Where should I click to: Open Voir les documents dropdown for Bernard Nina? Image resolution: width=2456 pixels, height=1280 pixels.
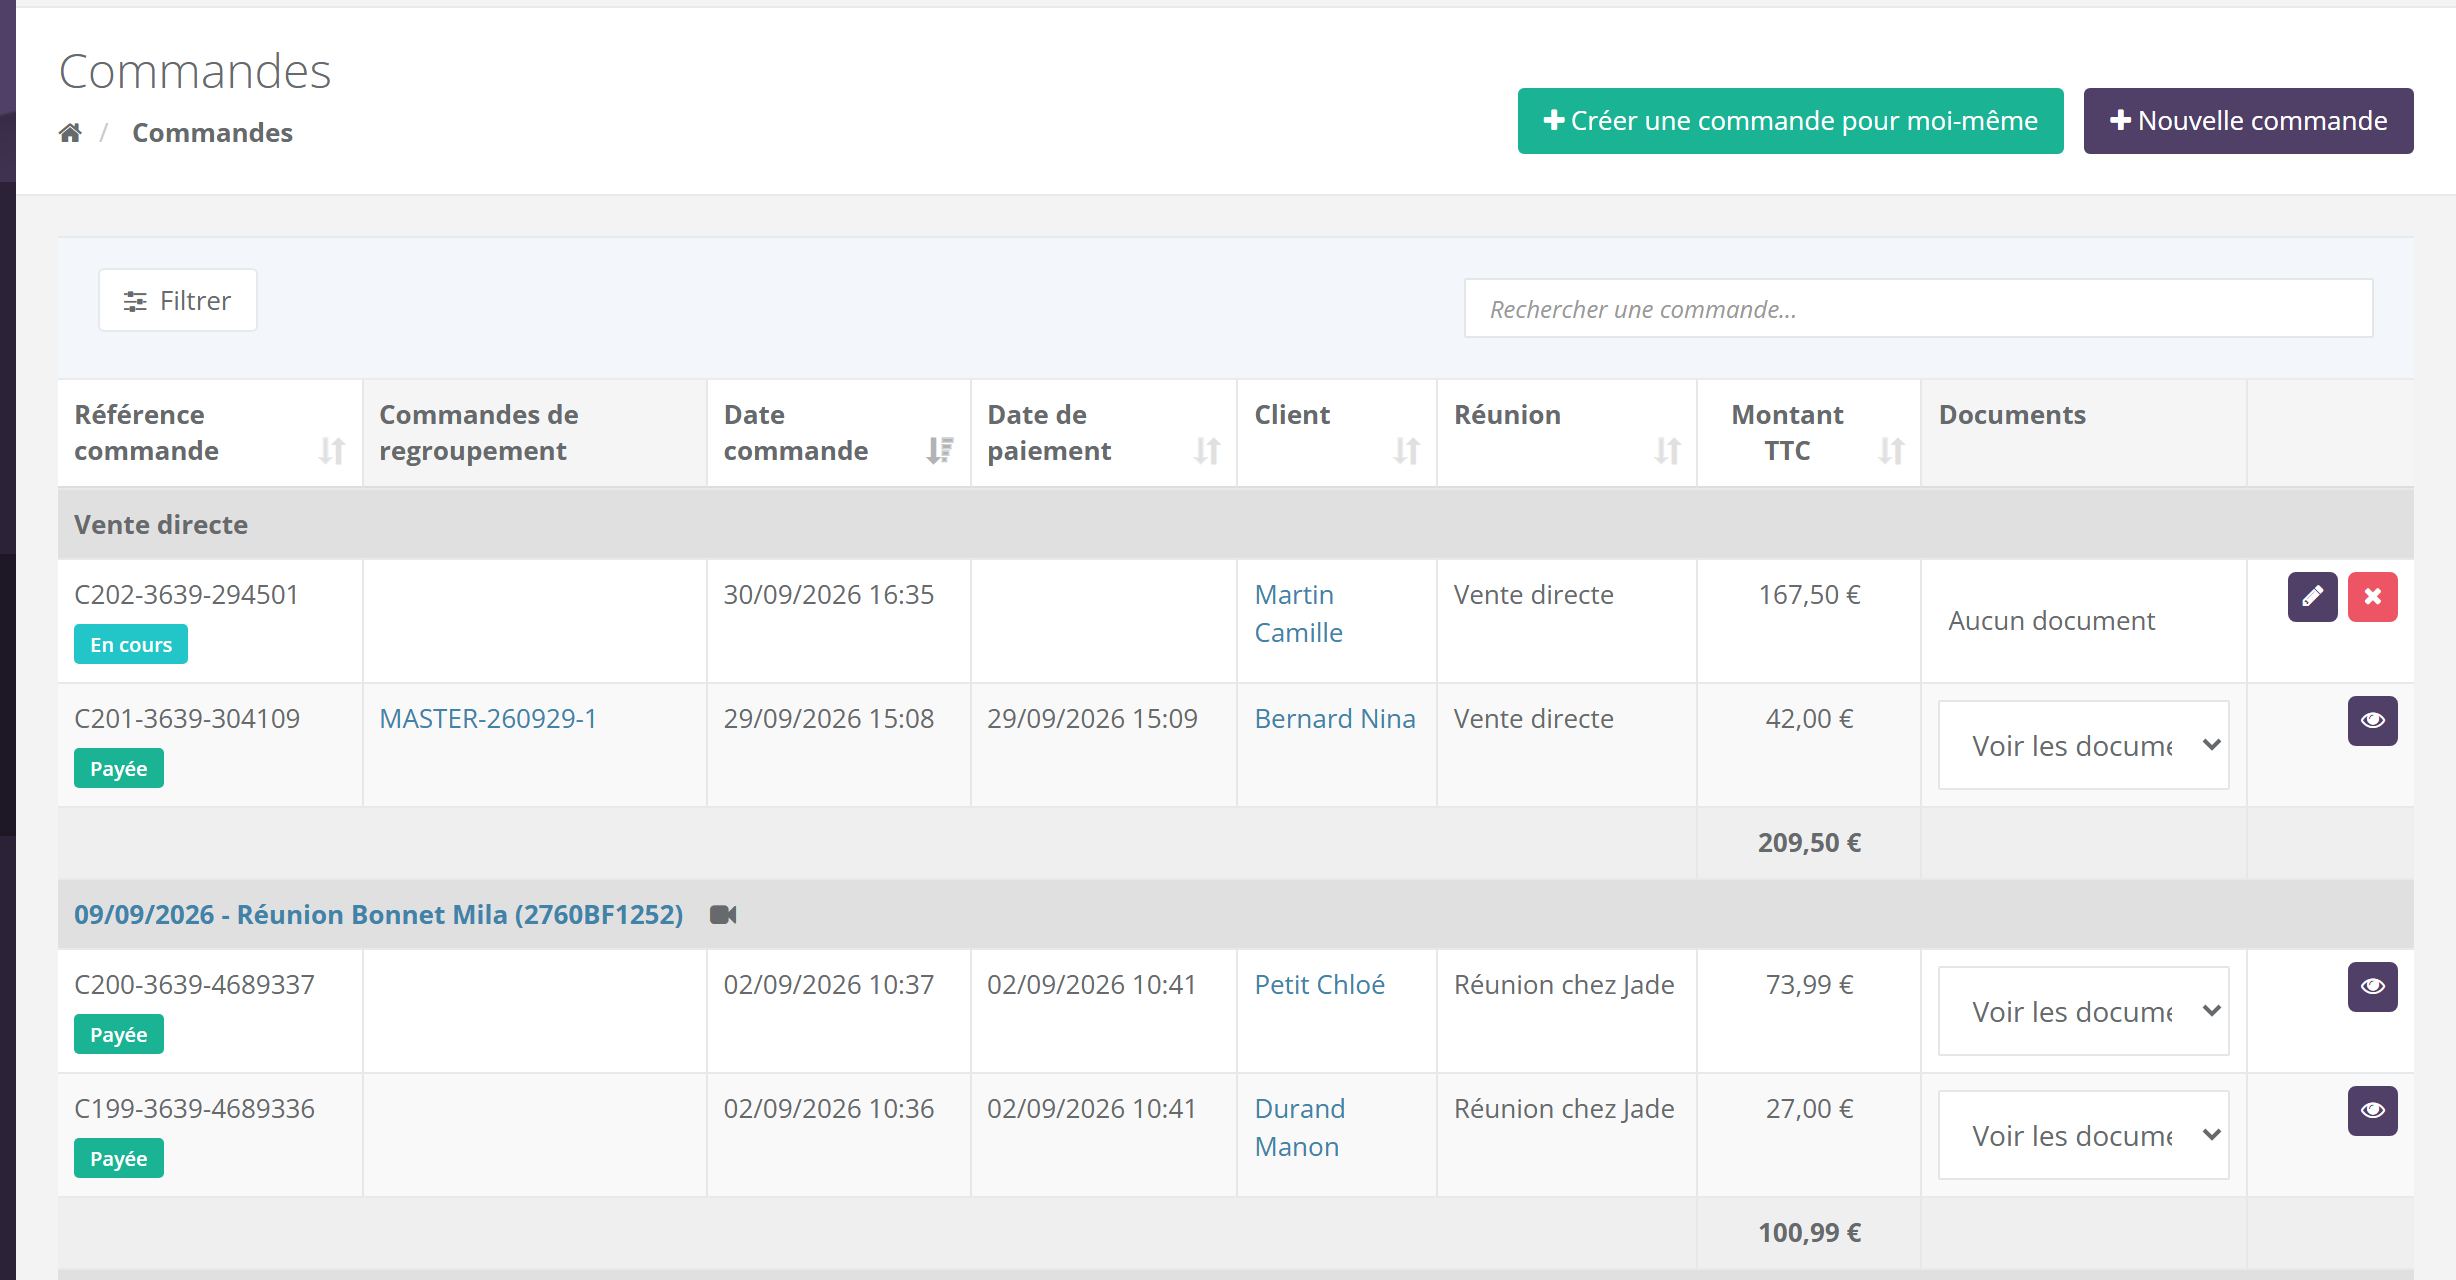pos(2084,745)
